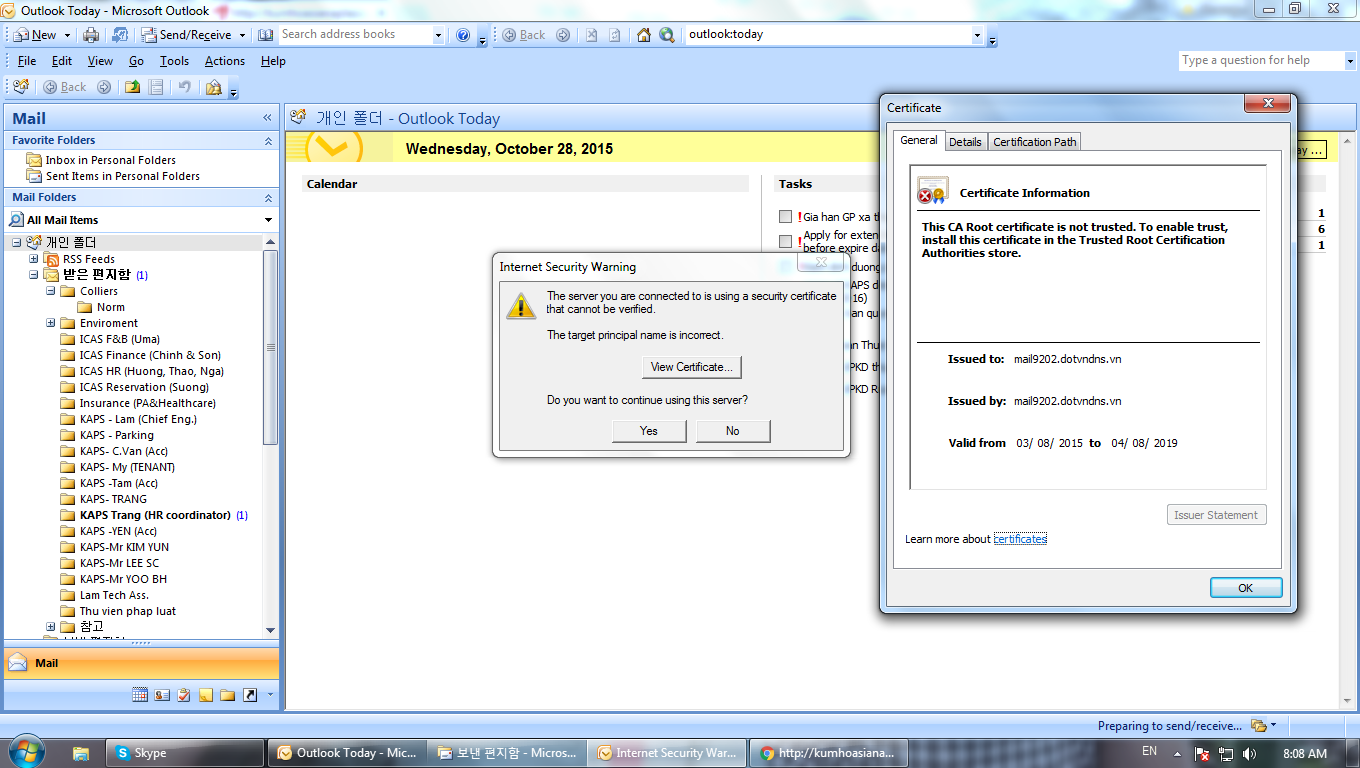The image size is (1360, 768).
Task: Select ICAS Finance (Chinh & Son) folder
Action: tap(150, 355)
